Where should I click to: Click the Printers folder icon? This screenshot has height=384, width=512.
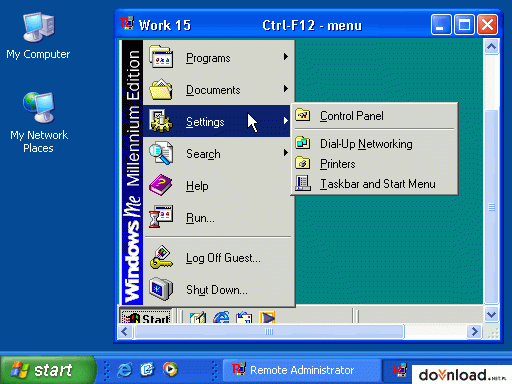pyautogui.click(x=303, y=163)
